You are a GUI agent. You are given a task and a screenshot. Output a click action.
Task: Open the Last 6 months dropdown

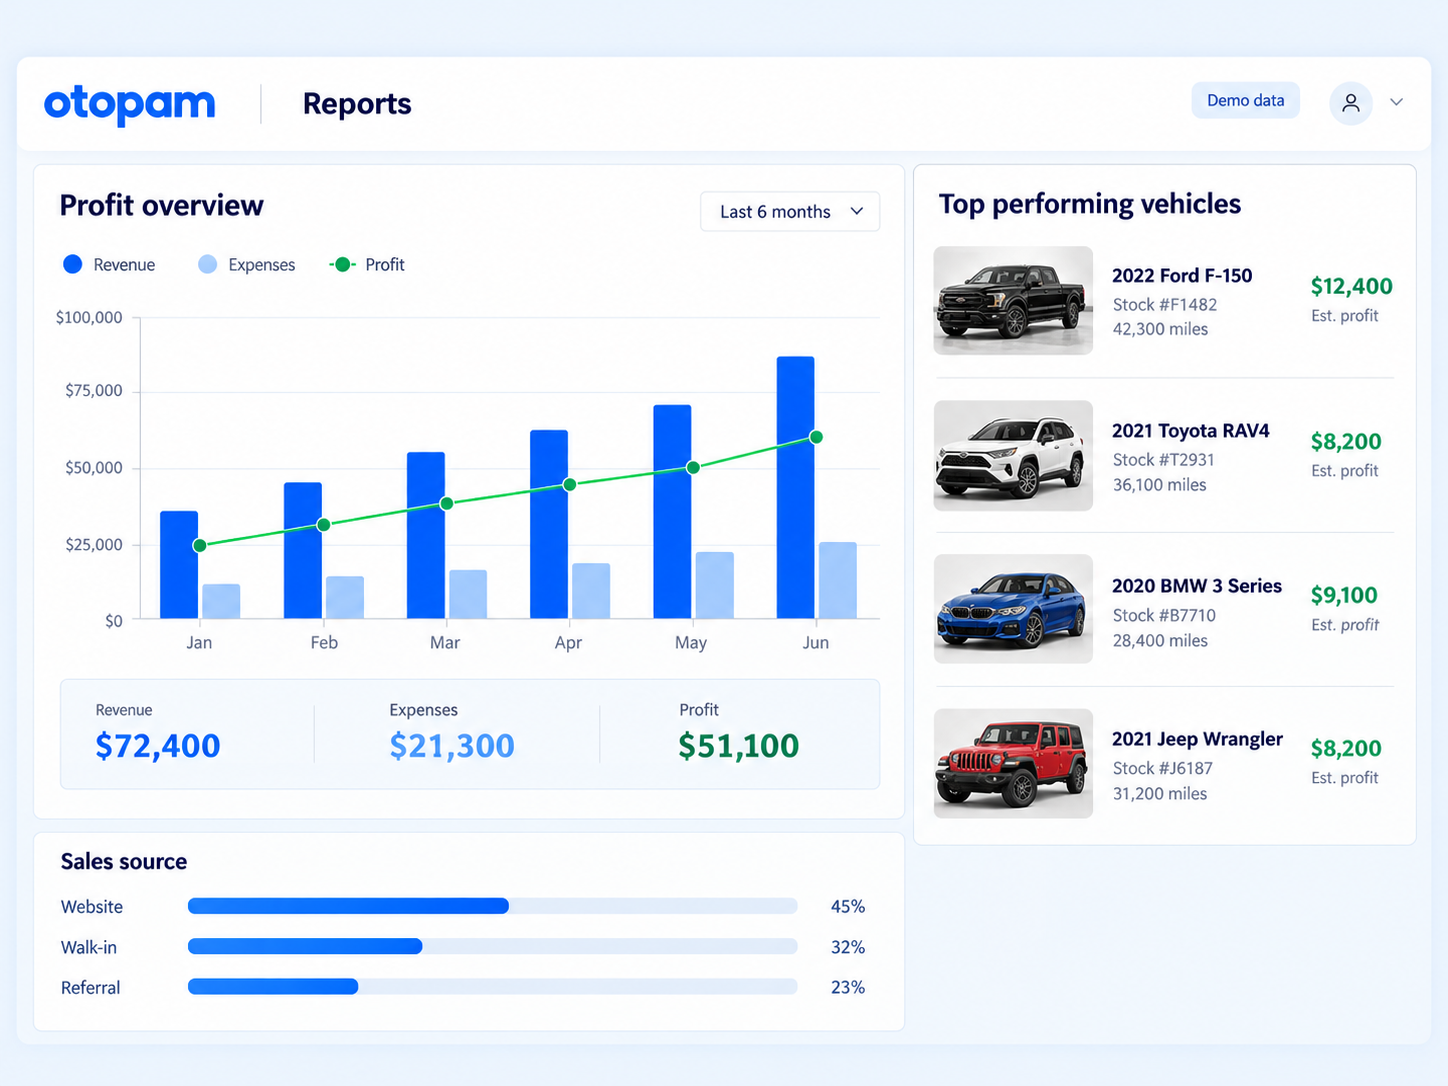pos(790,212)
